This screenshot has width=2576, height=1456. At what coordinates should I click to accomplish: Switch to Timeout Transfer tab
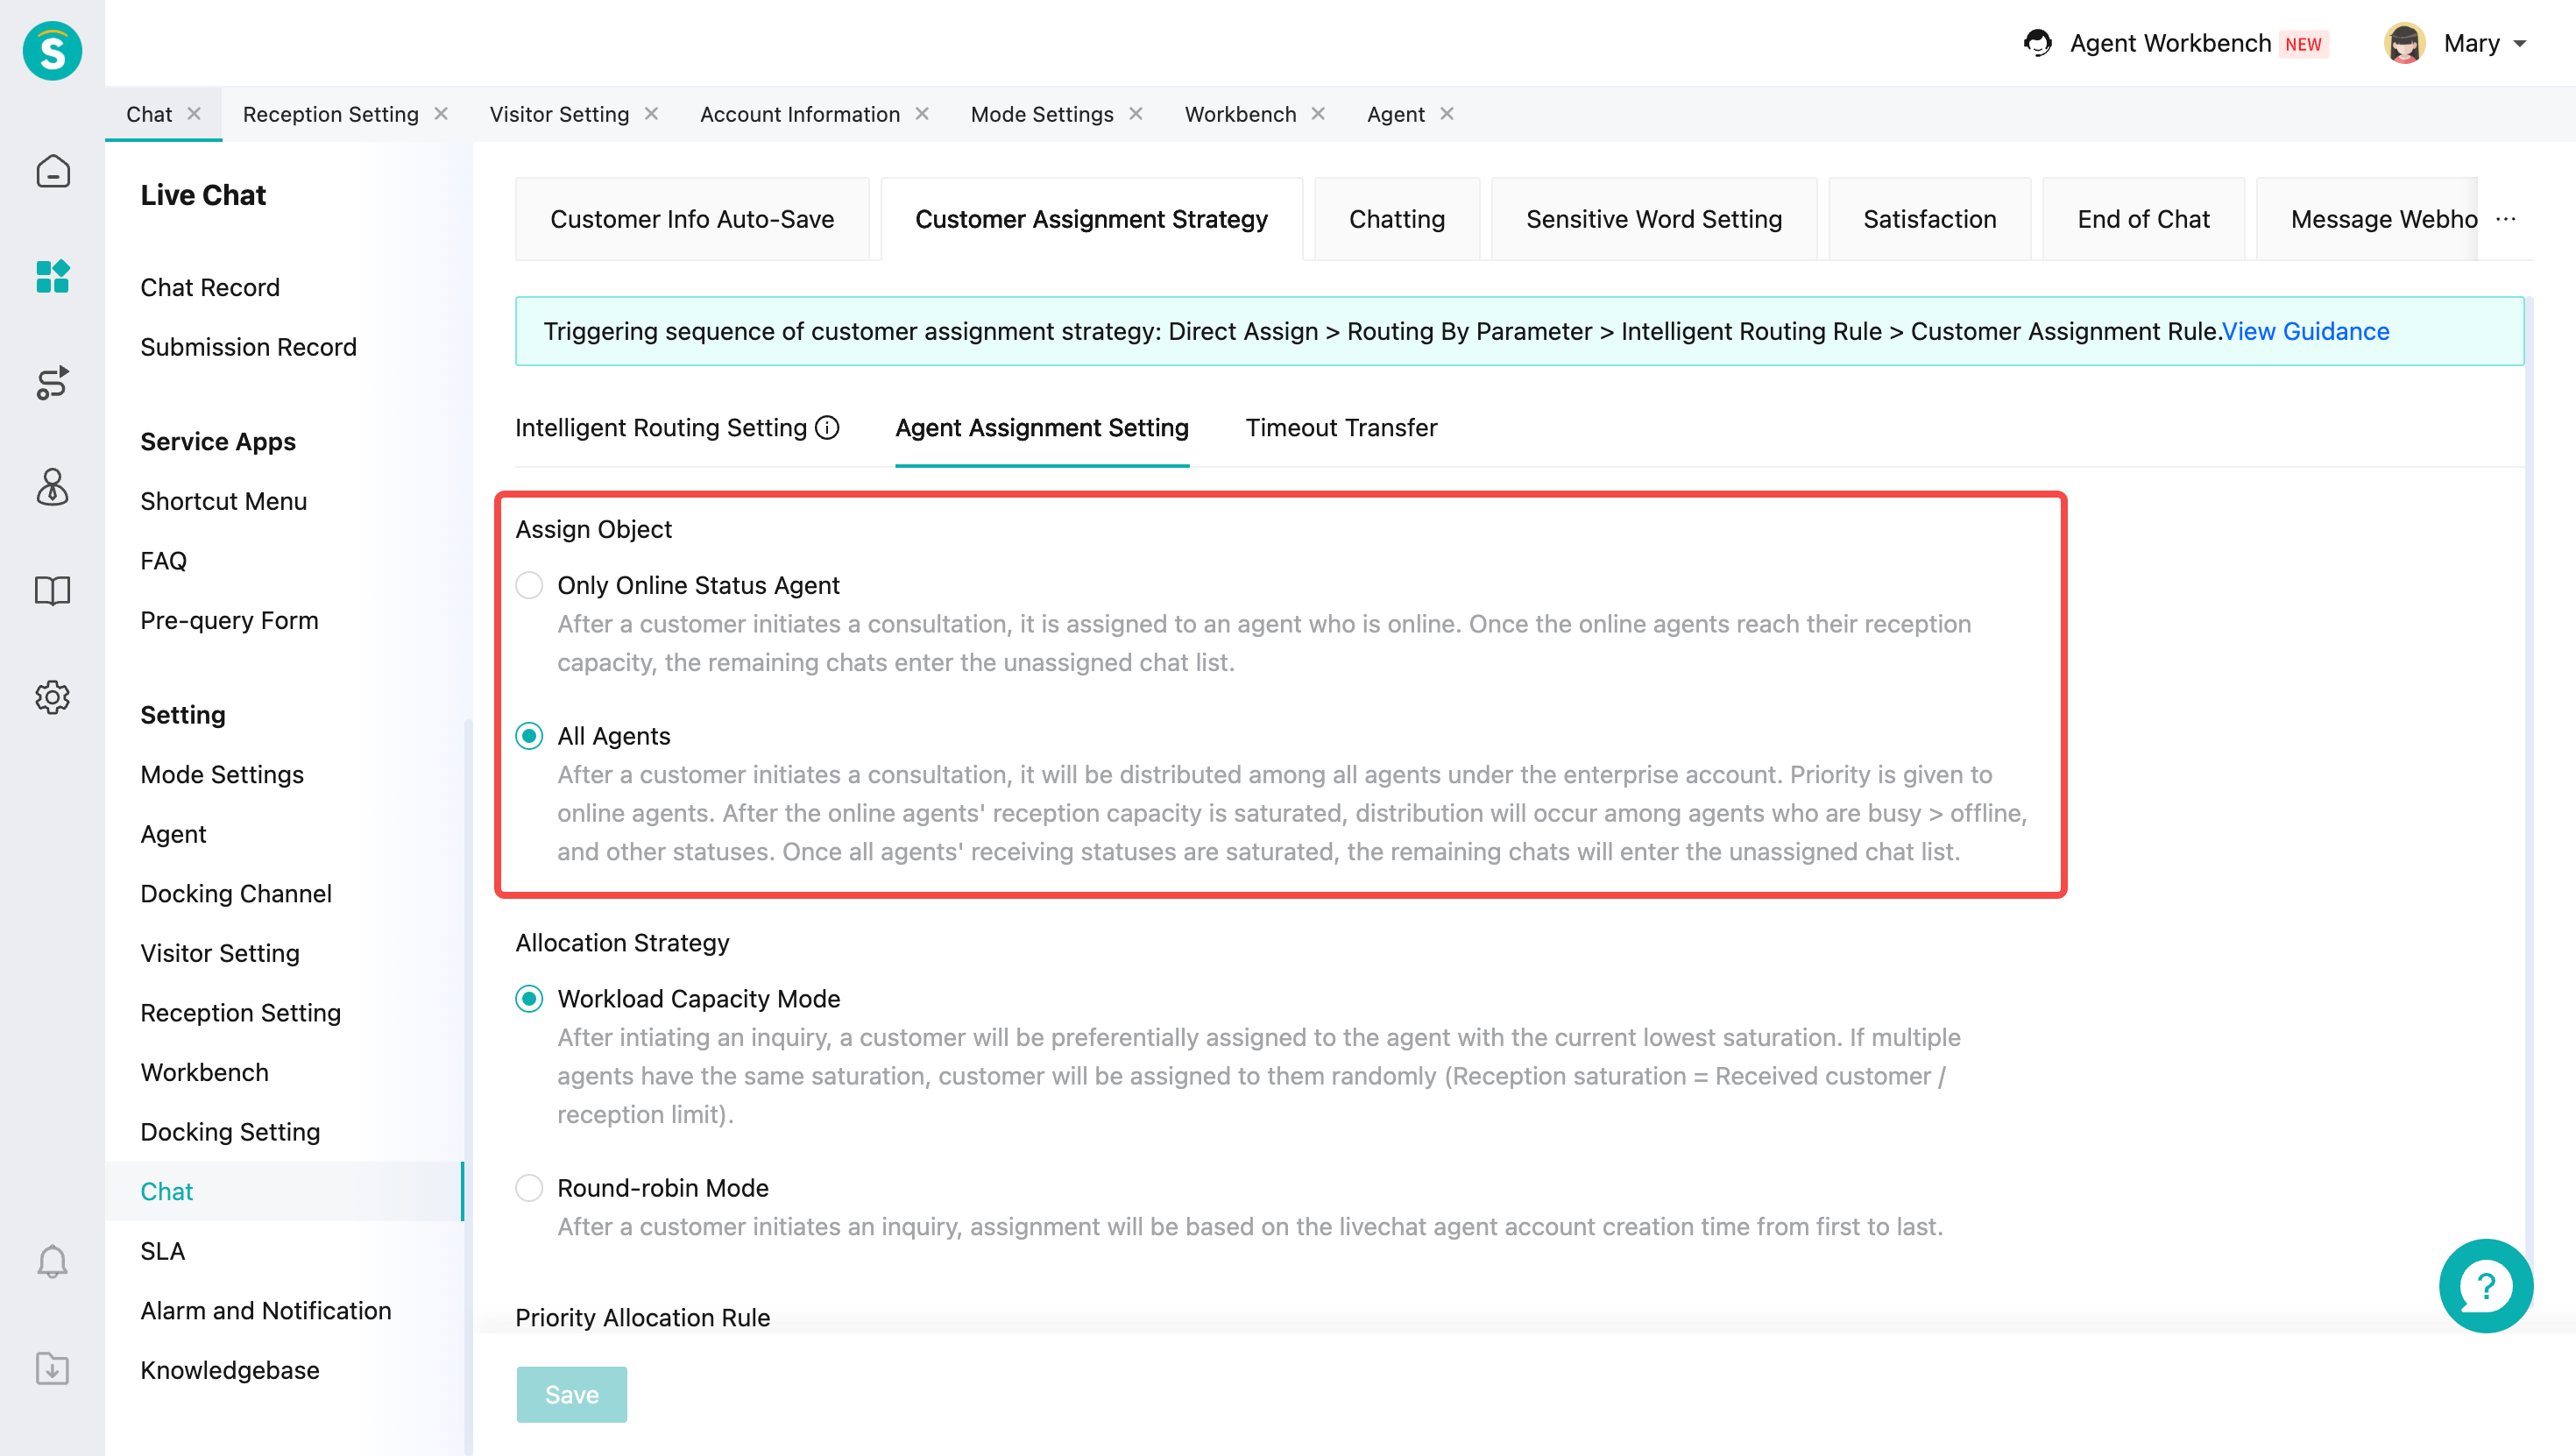tap(1341, 428)
